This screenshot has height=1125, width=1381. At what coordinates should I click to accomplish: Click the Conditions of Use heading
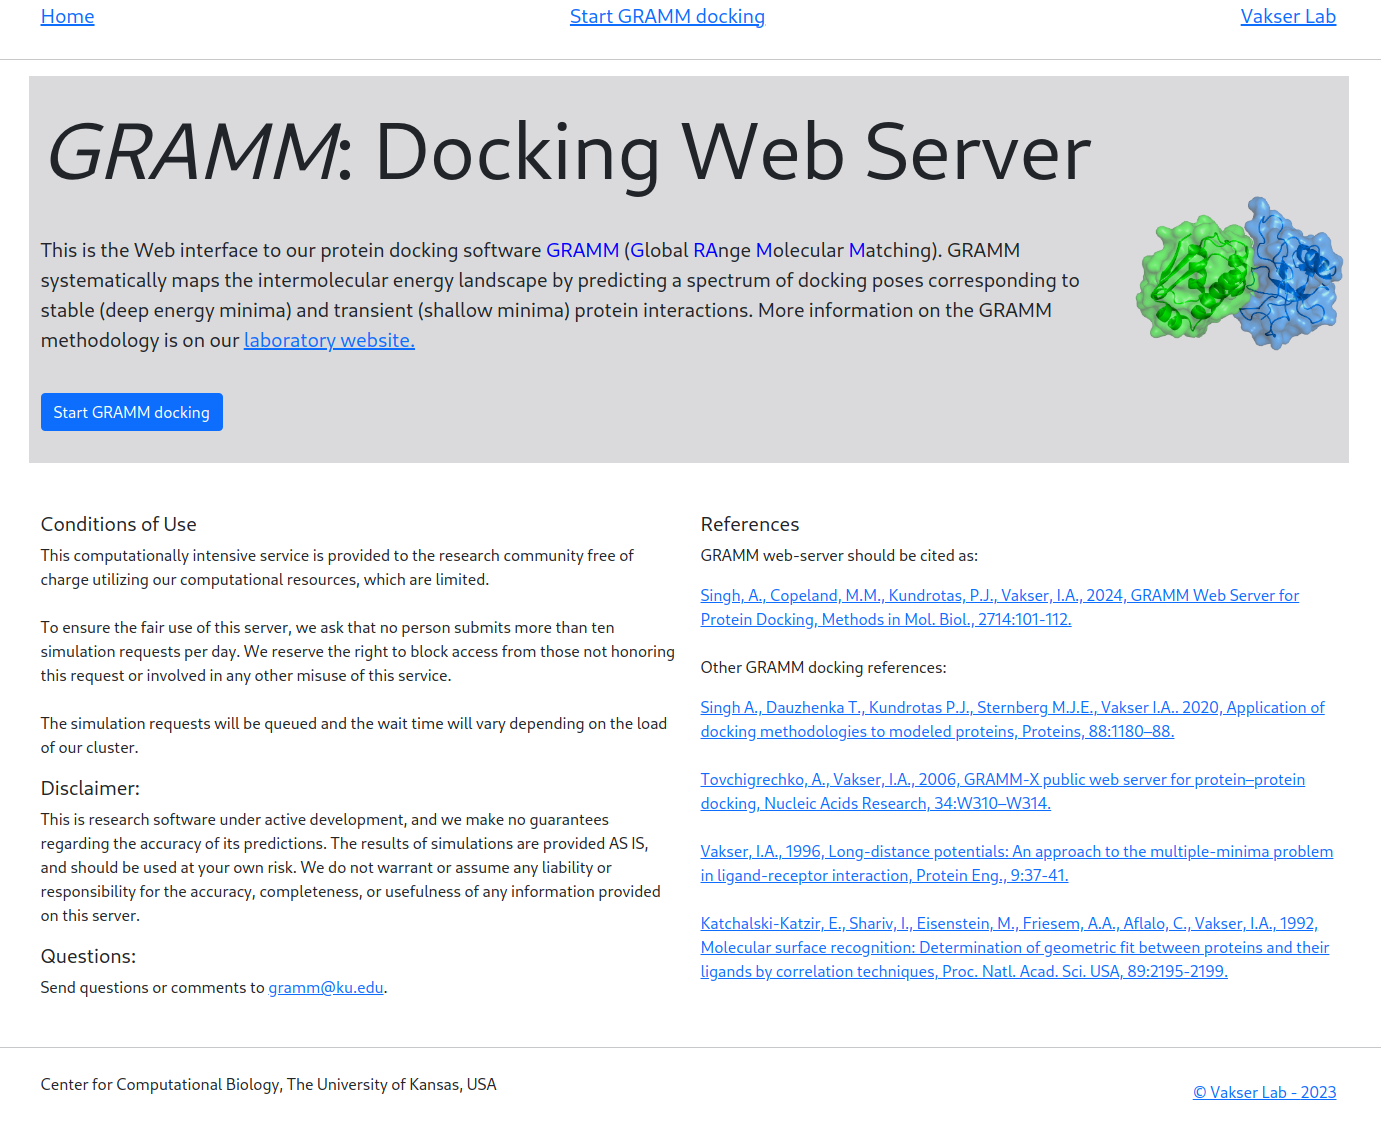click(119, 525)
